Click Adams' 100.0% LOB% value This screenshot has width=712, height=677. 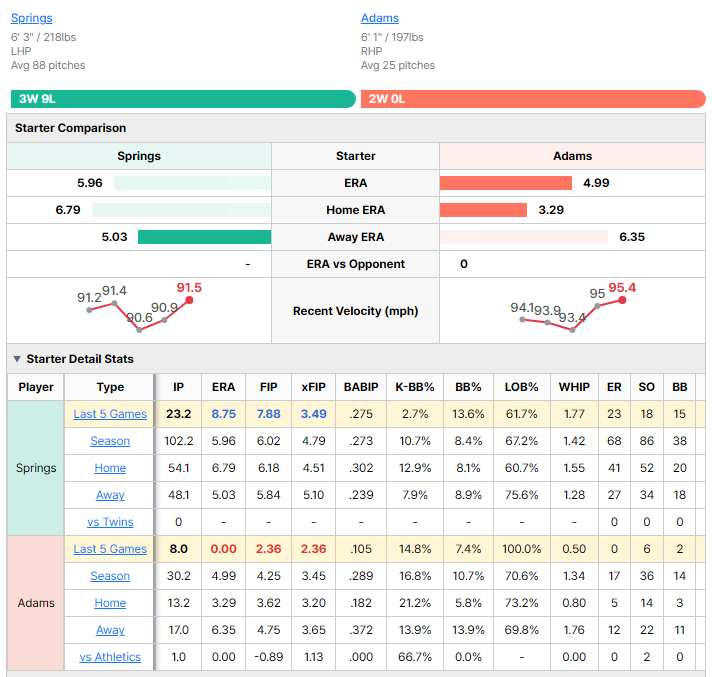[x=521, y=549]
